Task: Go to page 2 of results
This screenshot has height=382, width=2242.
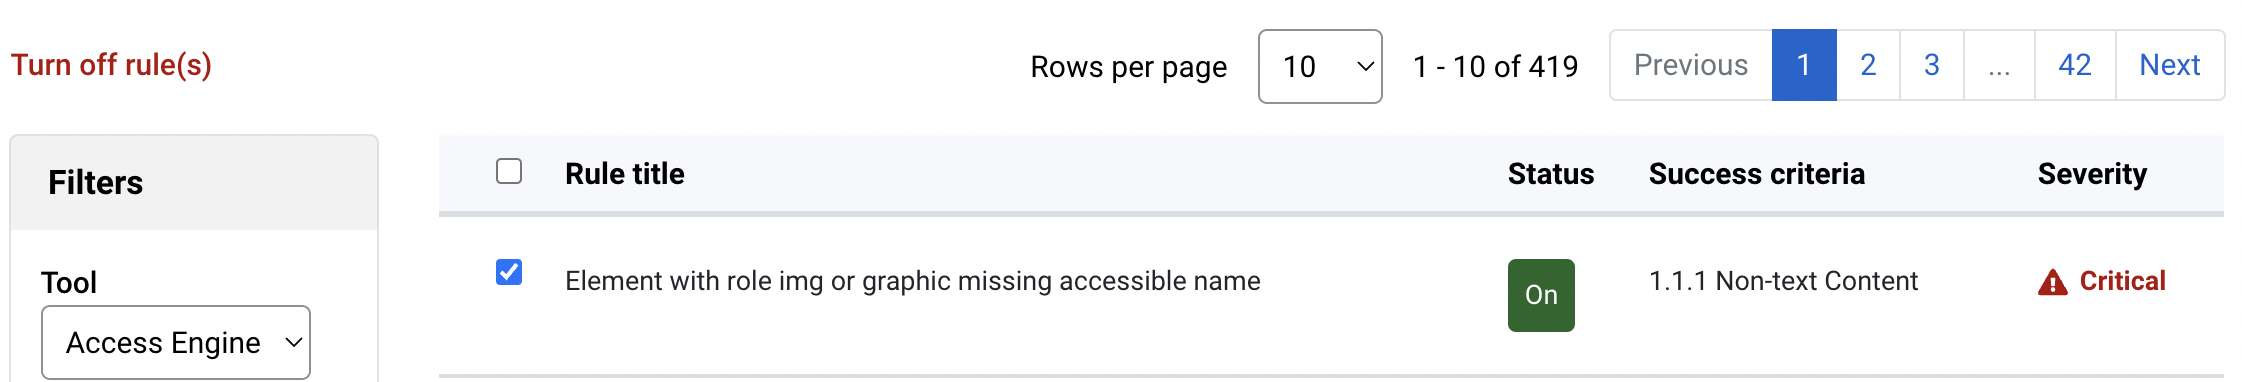Action: (1868, 65)
